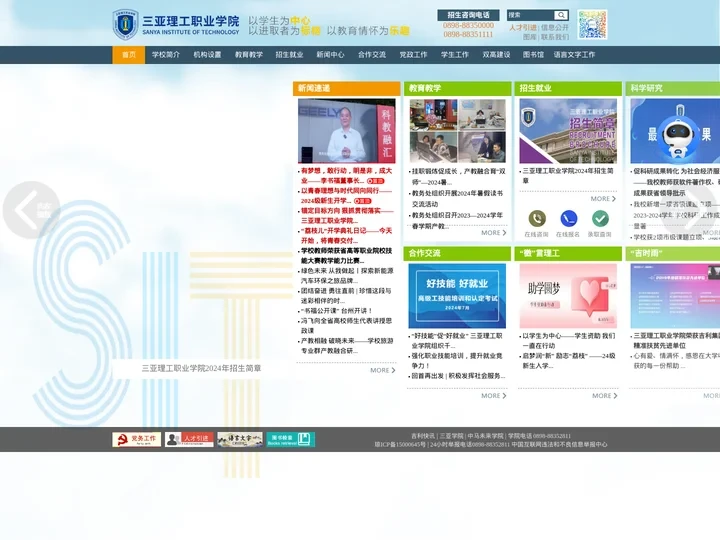The image size is (720, 540).
Task: Open news "荔枝儿"开学典礼日记
Action: tap(346, 235)
